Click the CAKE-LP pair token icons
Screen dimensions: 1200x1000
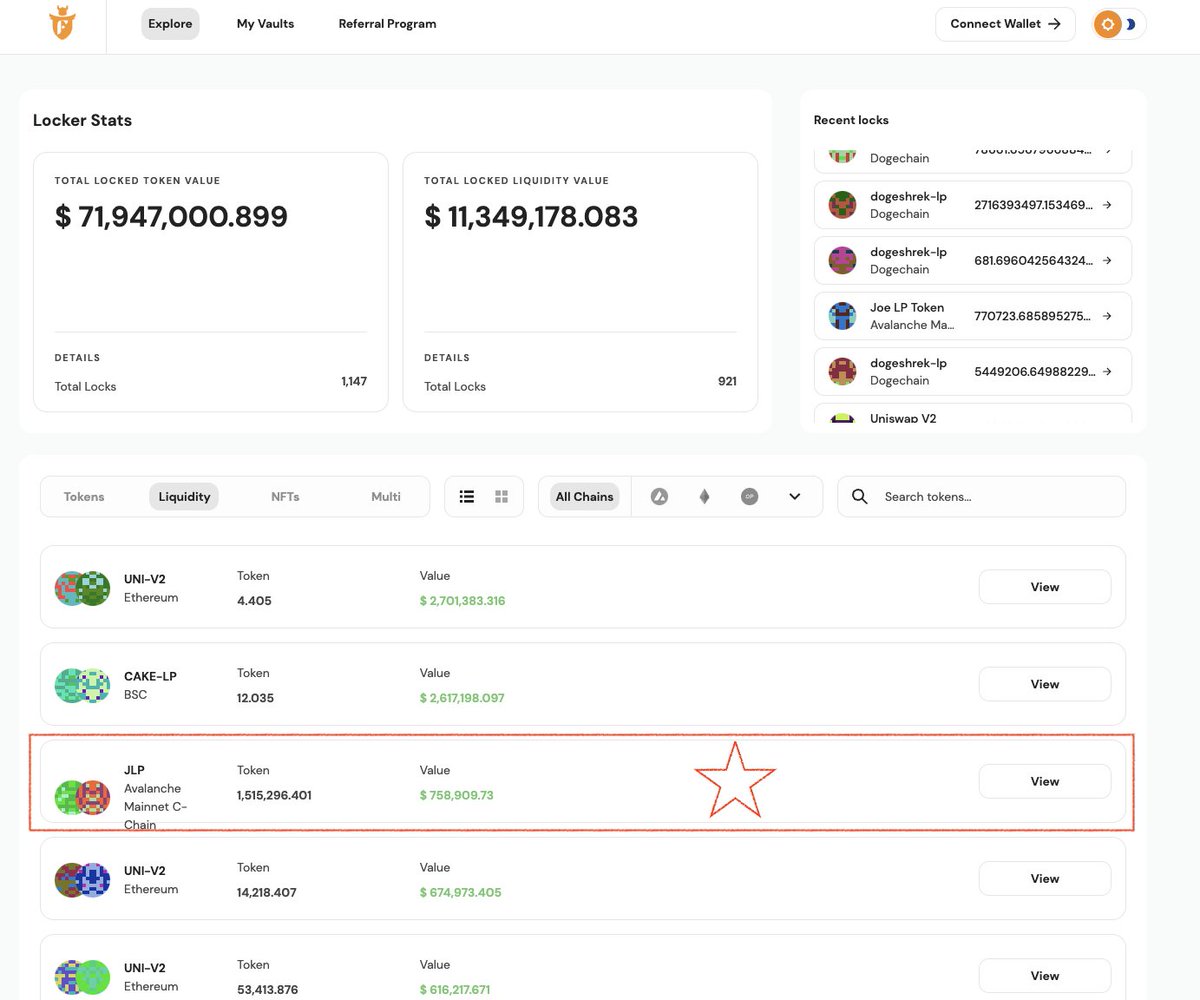82,685
